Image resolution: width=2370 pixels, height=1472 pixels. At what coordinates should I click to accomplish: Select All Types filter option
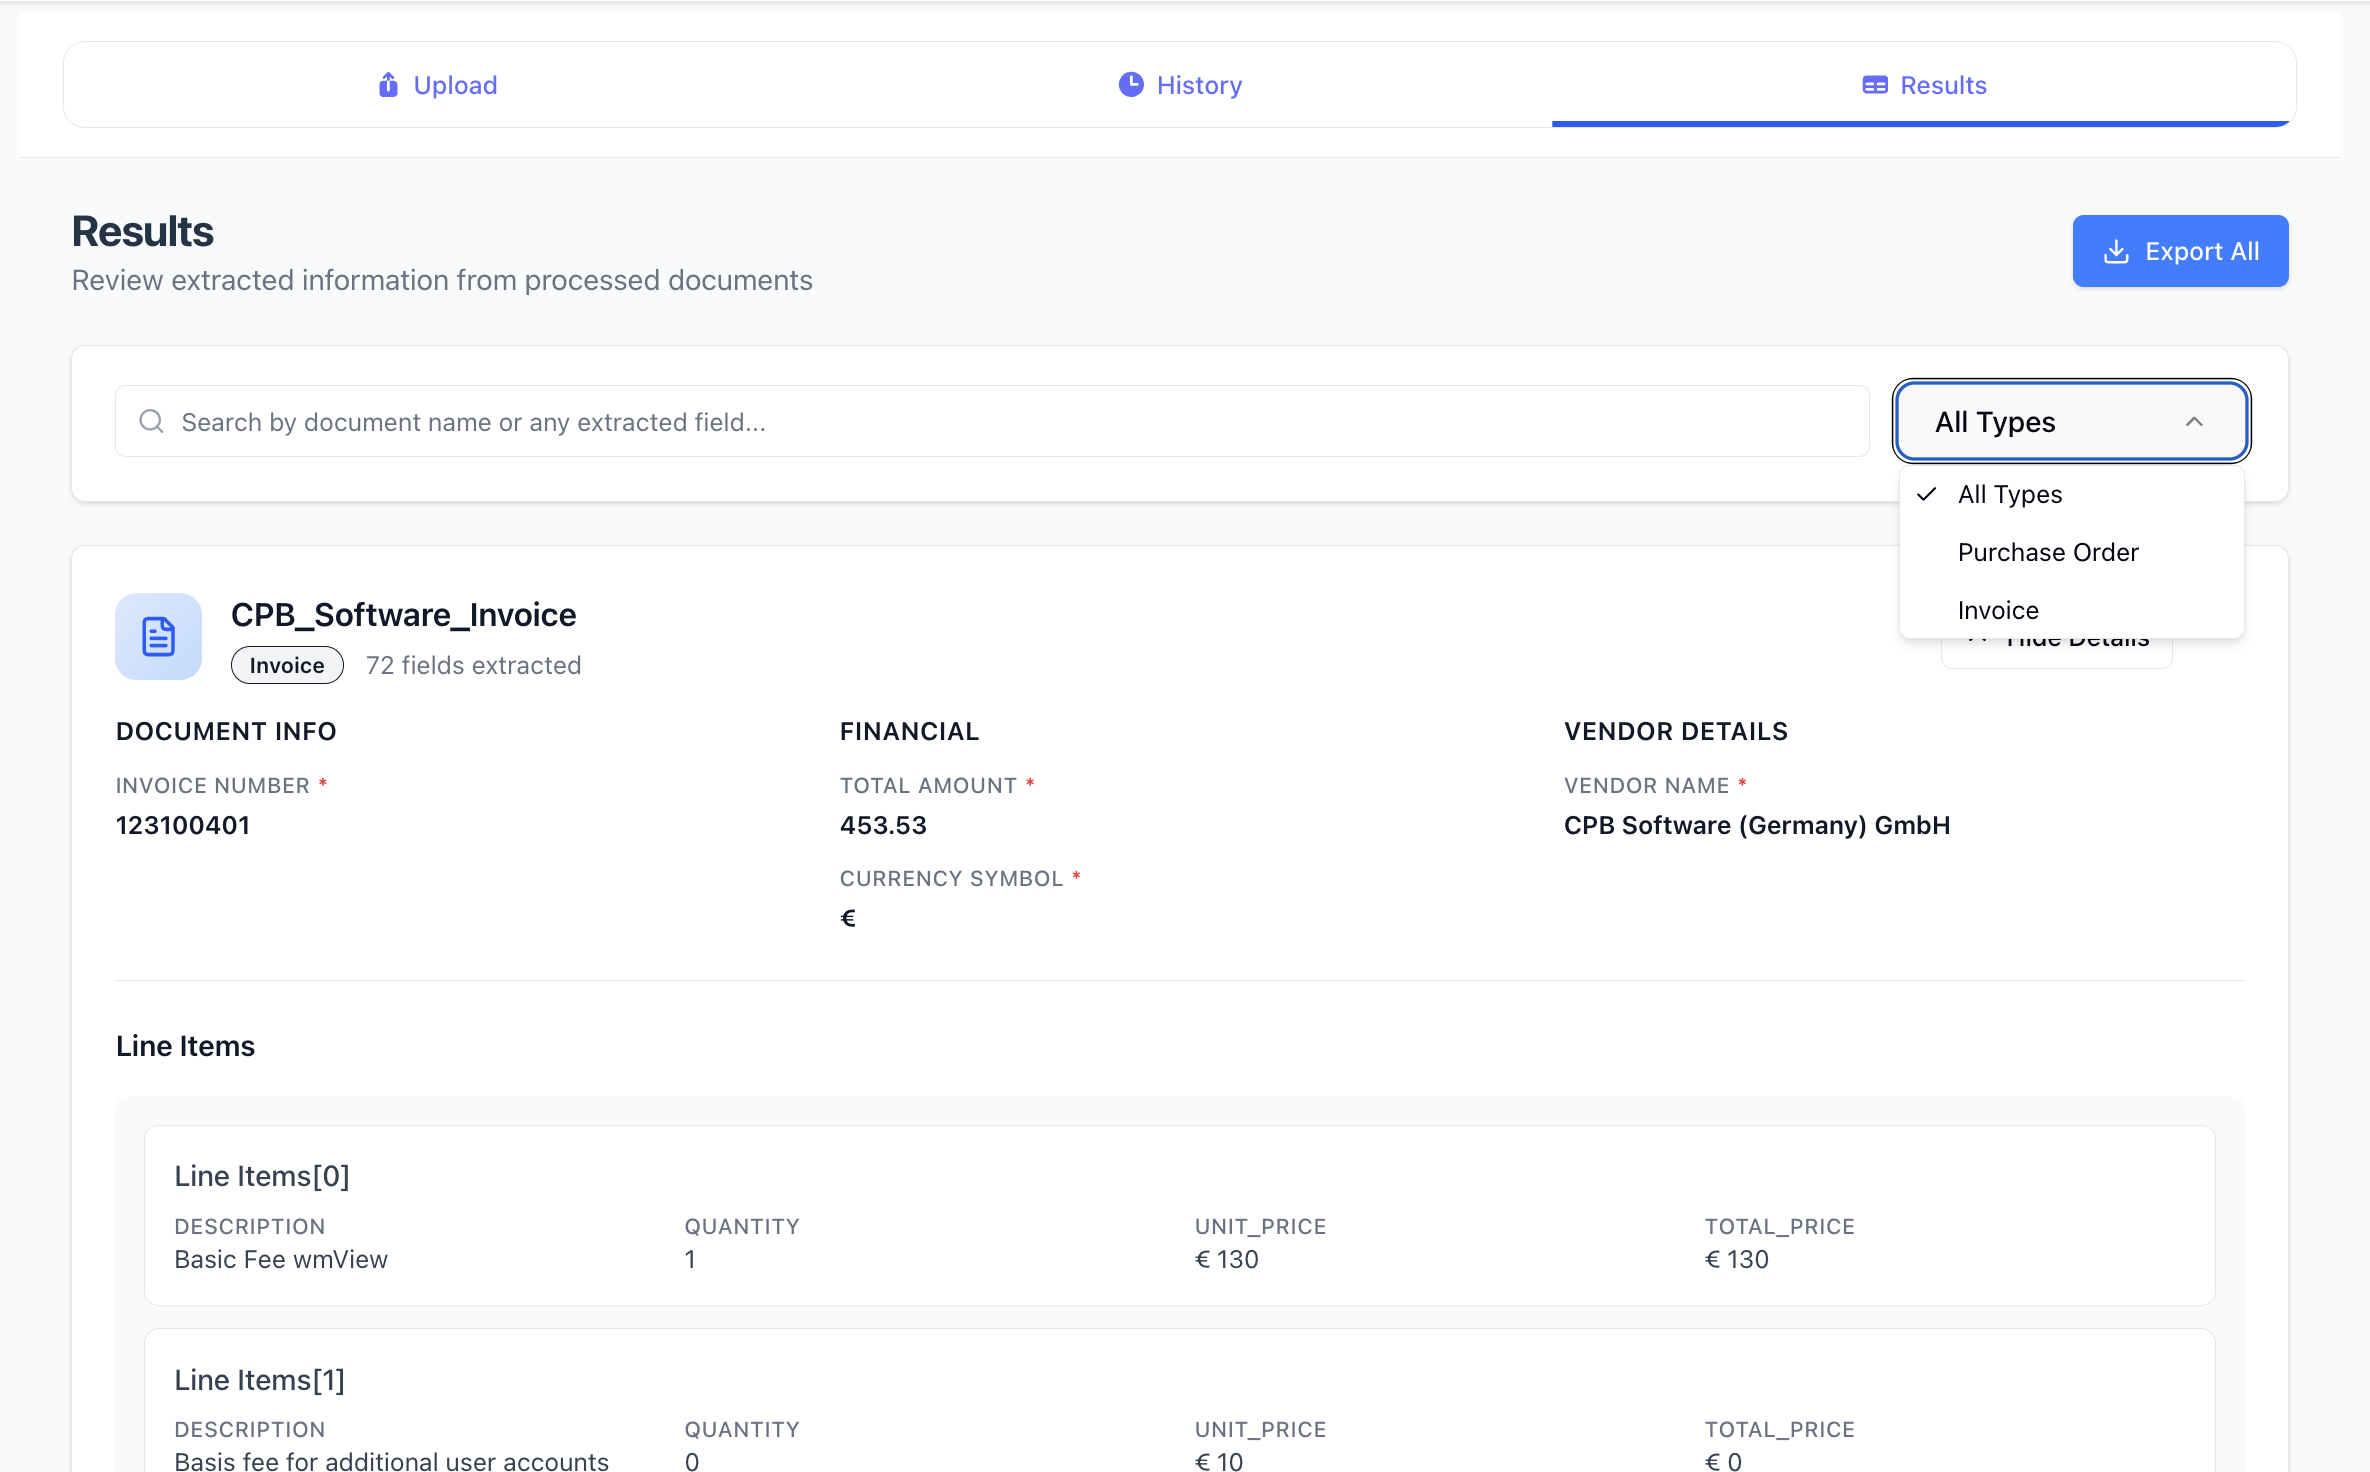[x=2009, y=494]
